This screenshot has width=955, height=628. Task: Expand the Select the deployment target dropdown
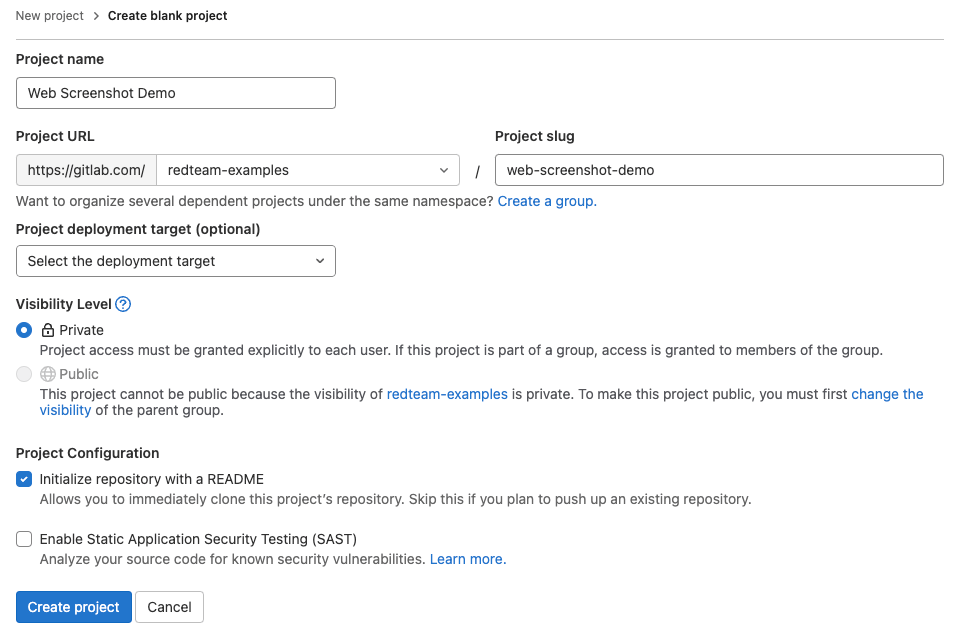pyautogui.click(x=176, y=261)
